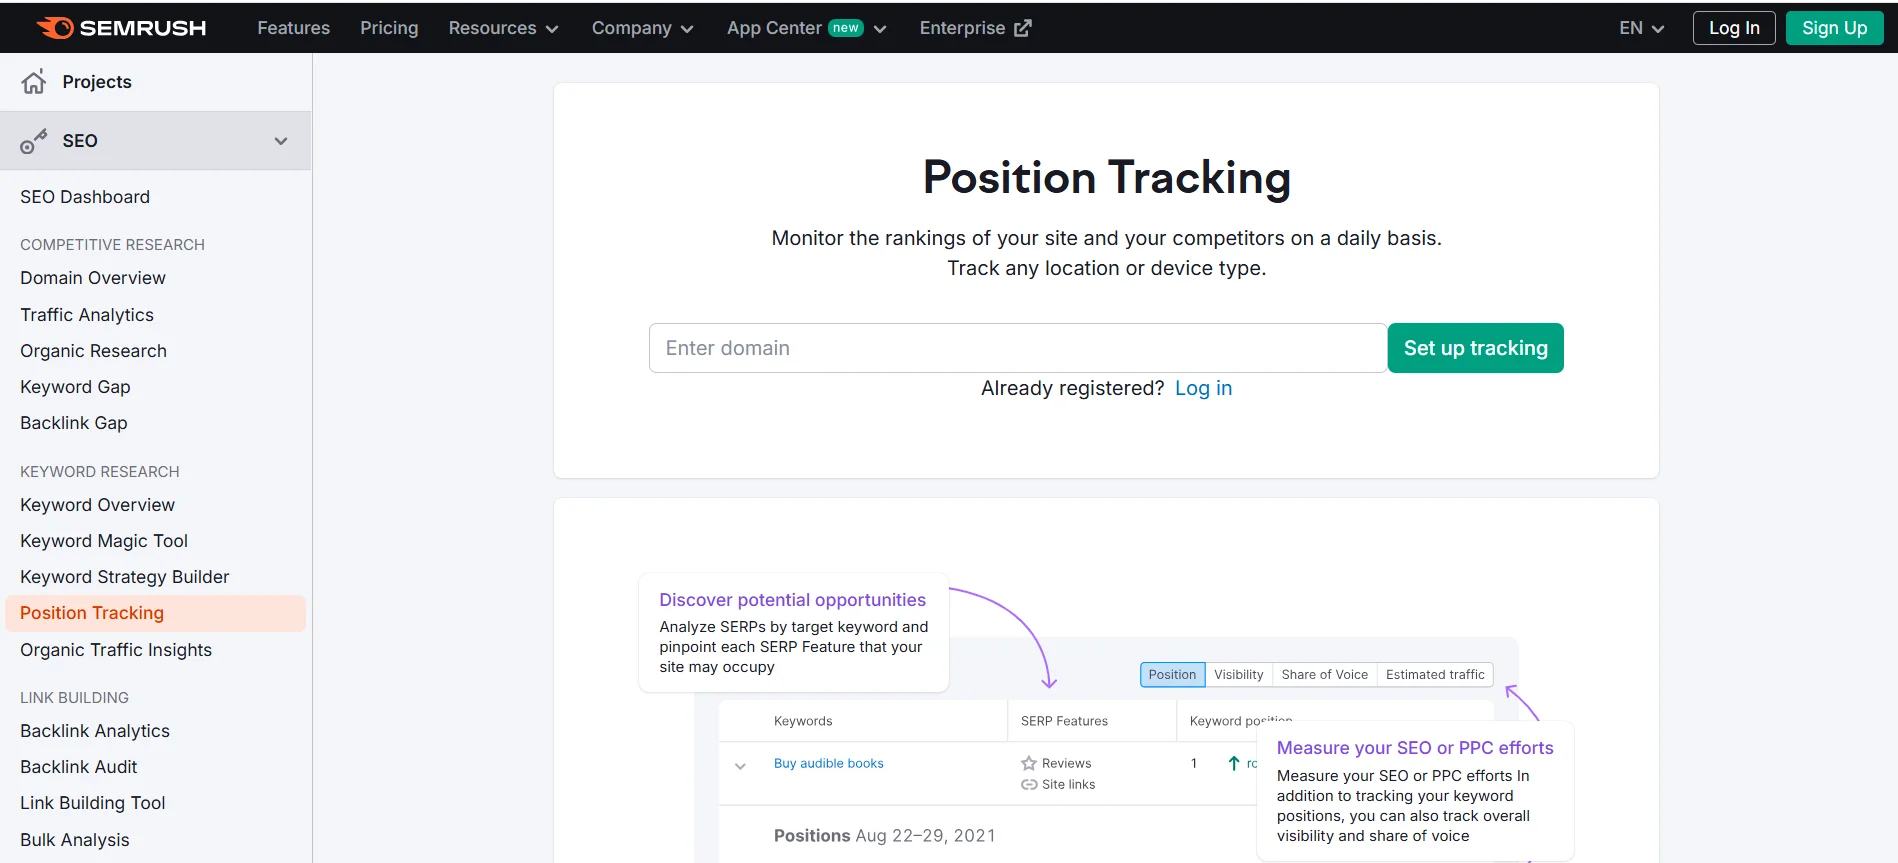1898x863 pixels.
Task: Open Keyword Overview in sidebar
Action: pos(97,505)
